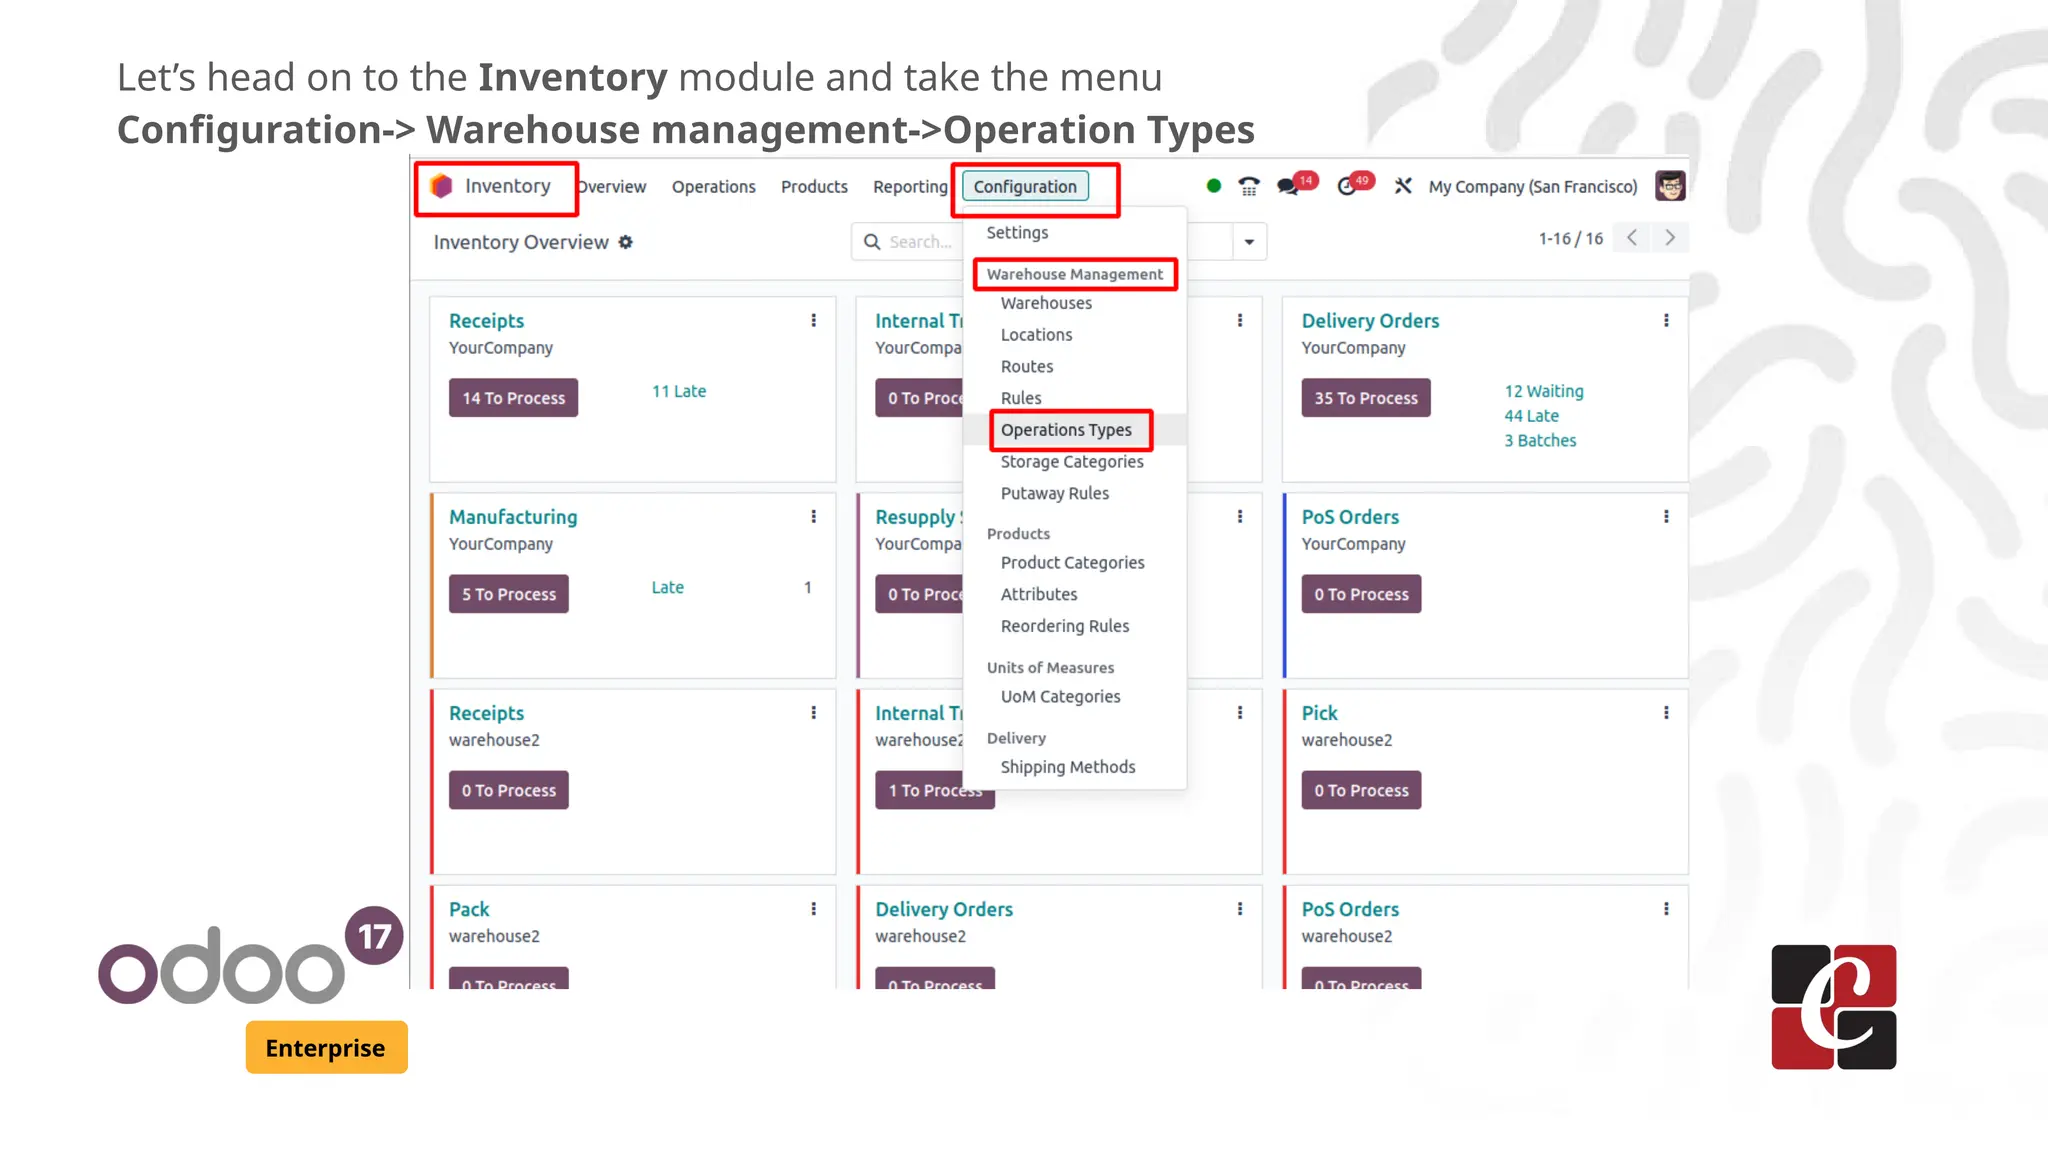2048x1152 pixels.
Task: Click the search magnifier icon
Action: click(x=872, y=242)
